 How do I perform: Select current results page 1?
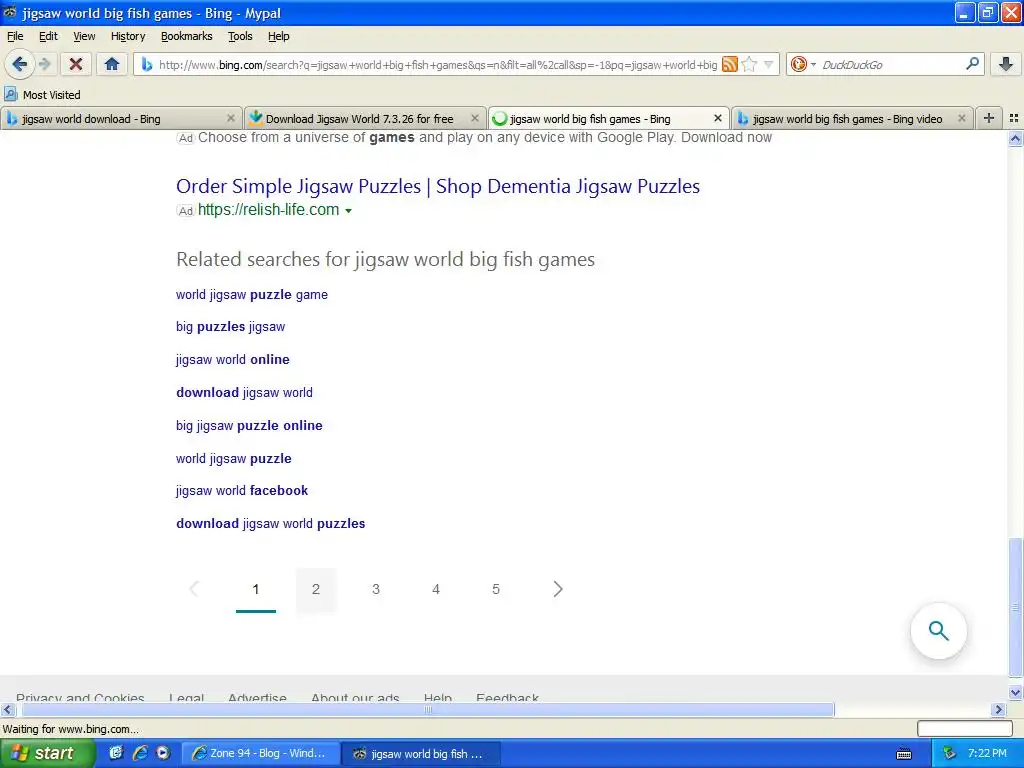[256, 590]
